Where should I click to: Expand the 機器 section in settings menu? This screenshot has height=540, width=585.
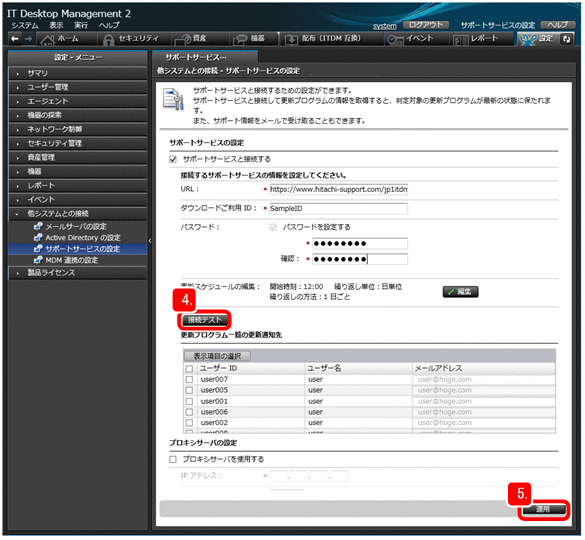point(78,172)
